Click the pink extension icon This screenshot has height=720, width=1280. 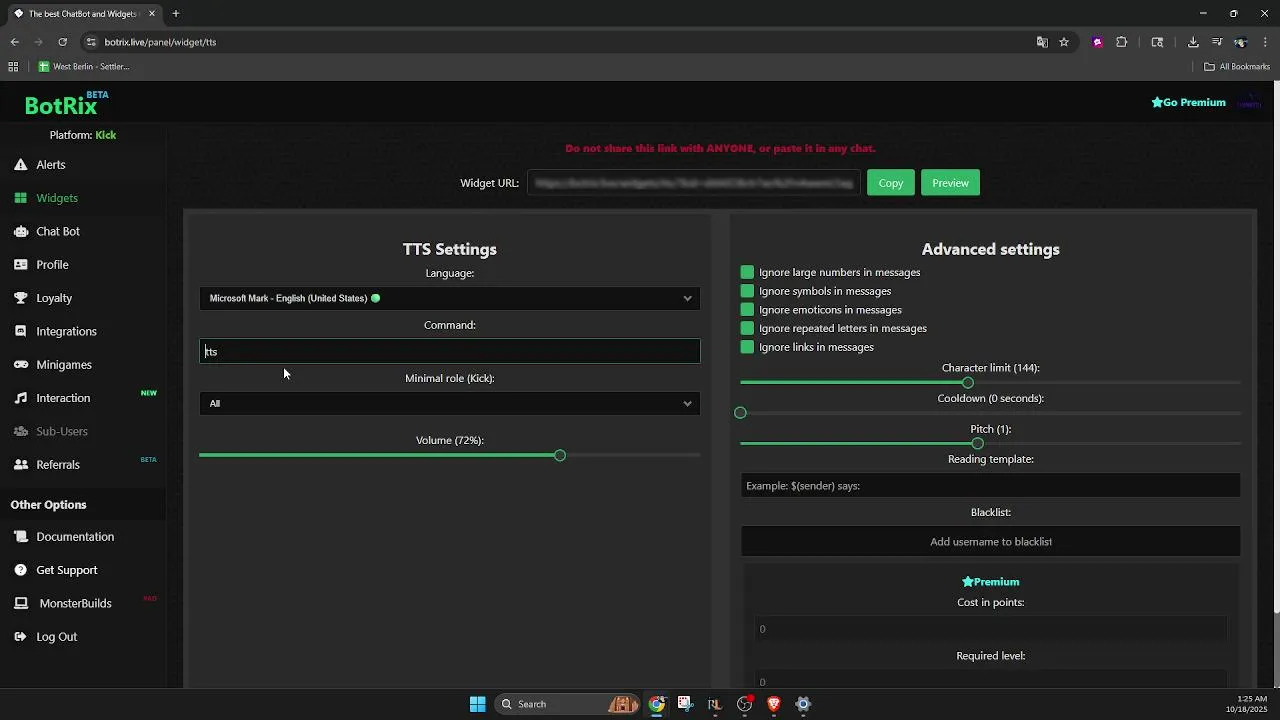pos(1098,42)
